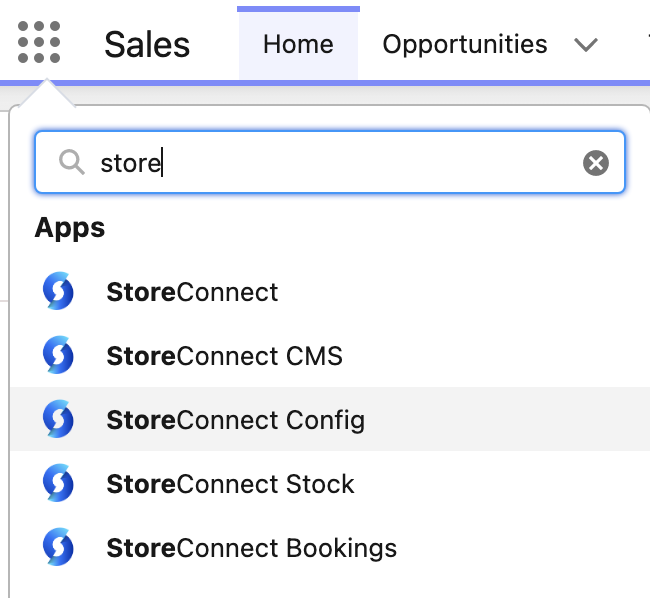Click the StoreConnect Config logo icon
Viewport: 650px width, 598px height.
58,419
